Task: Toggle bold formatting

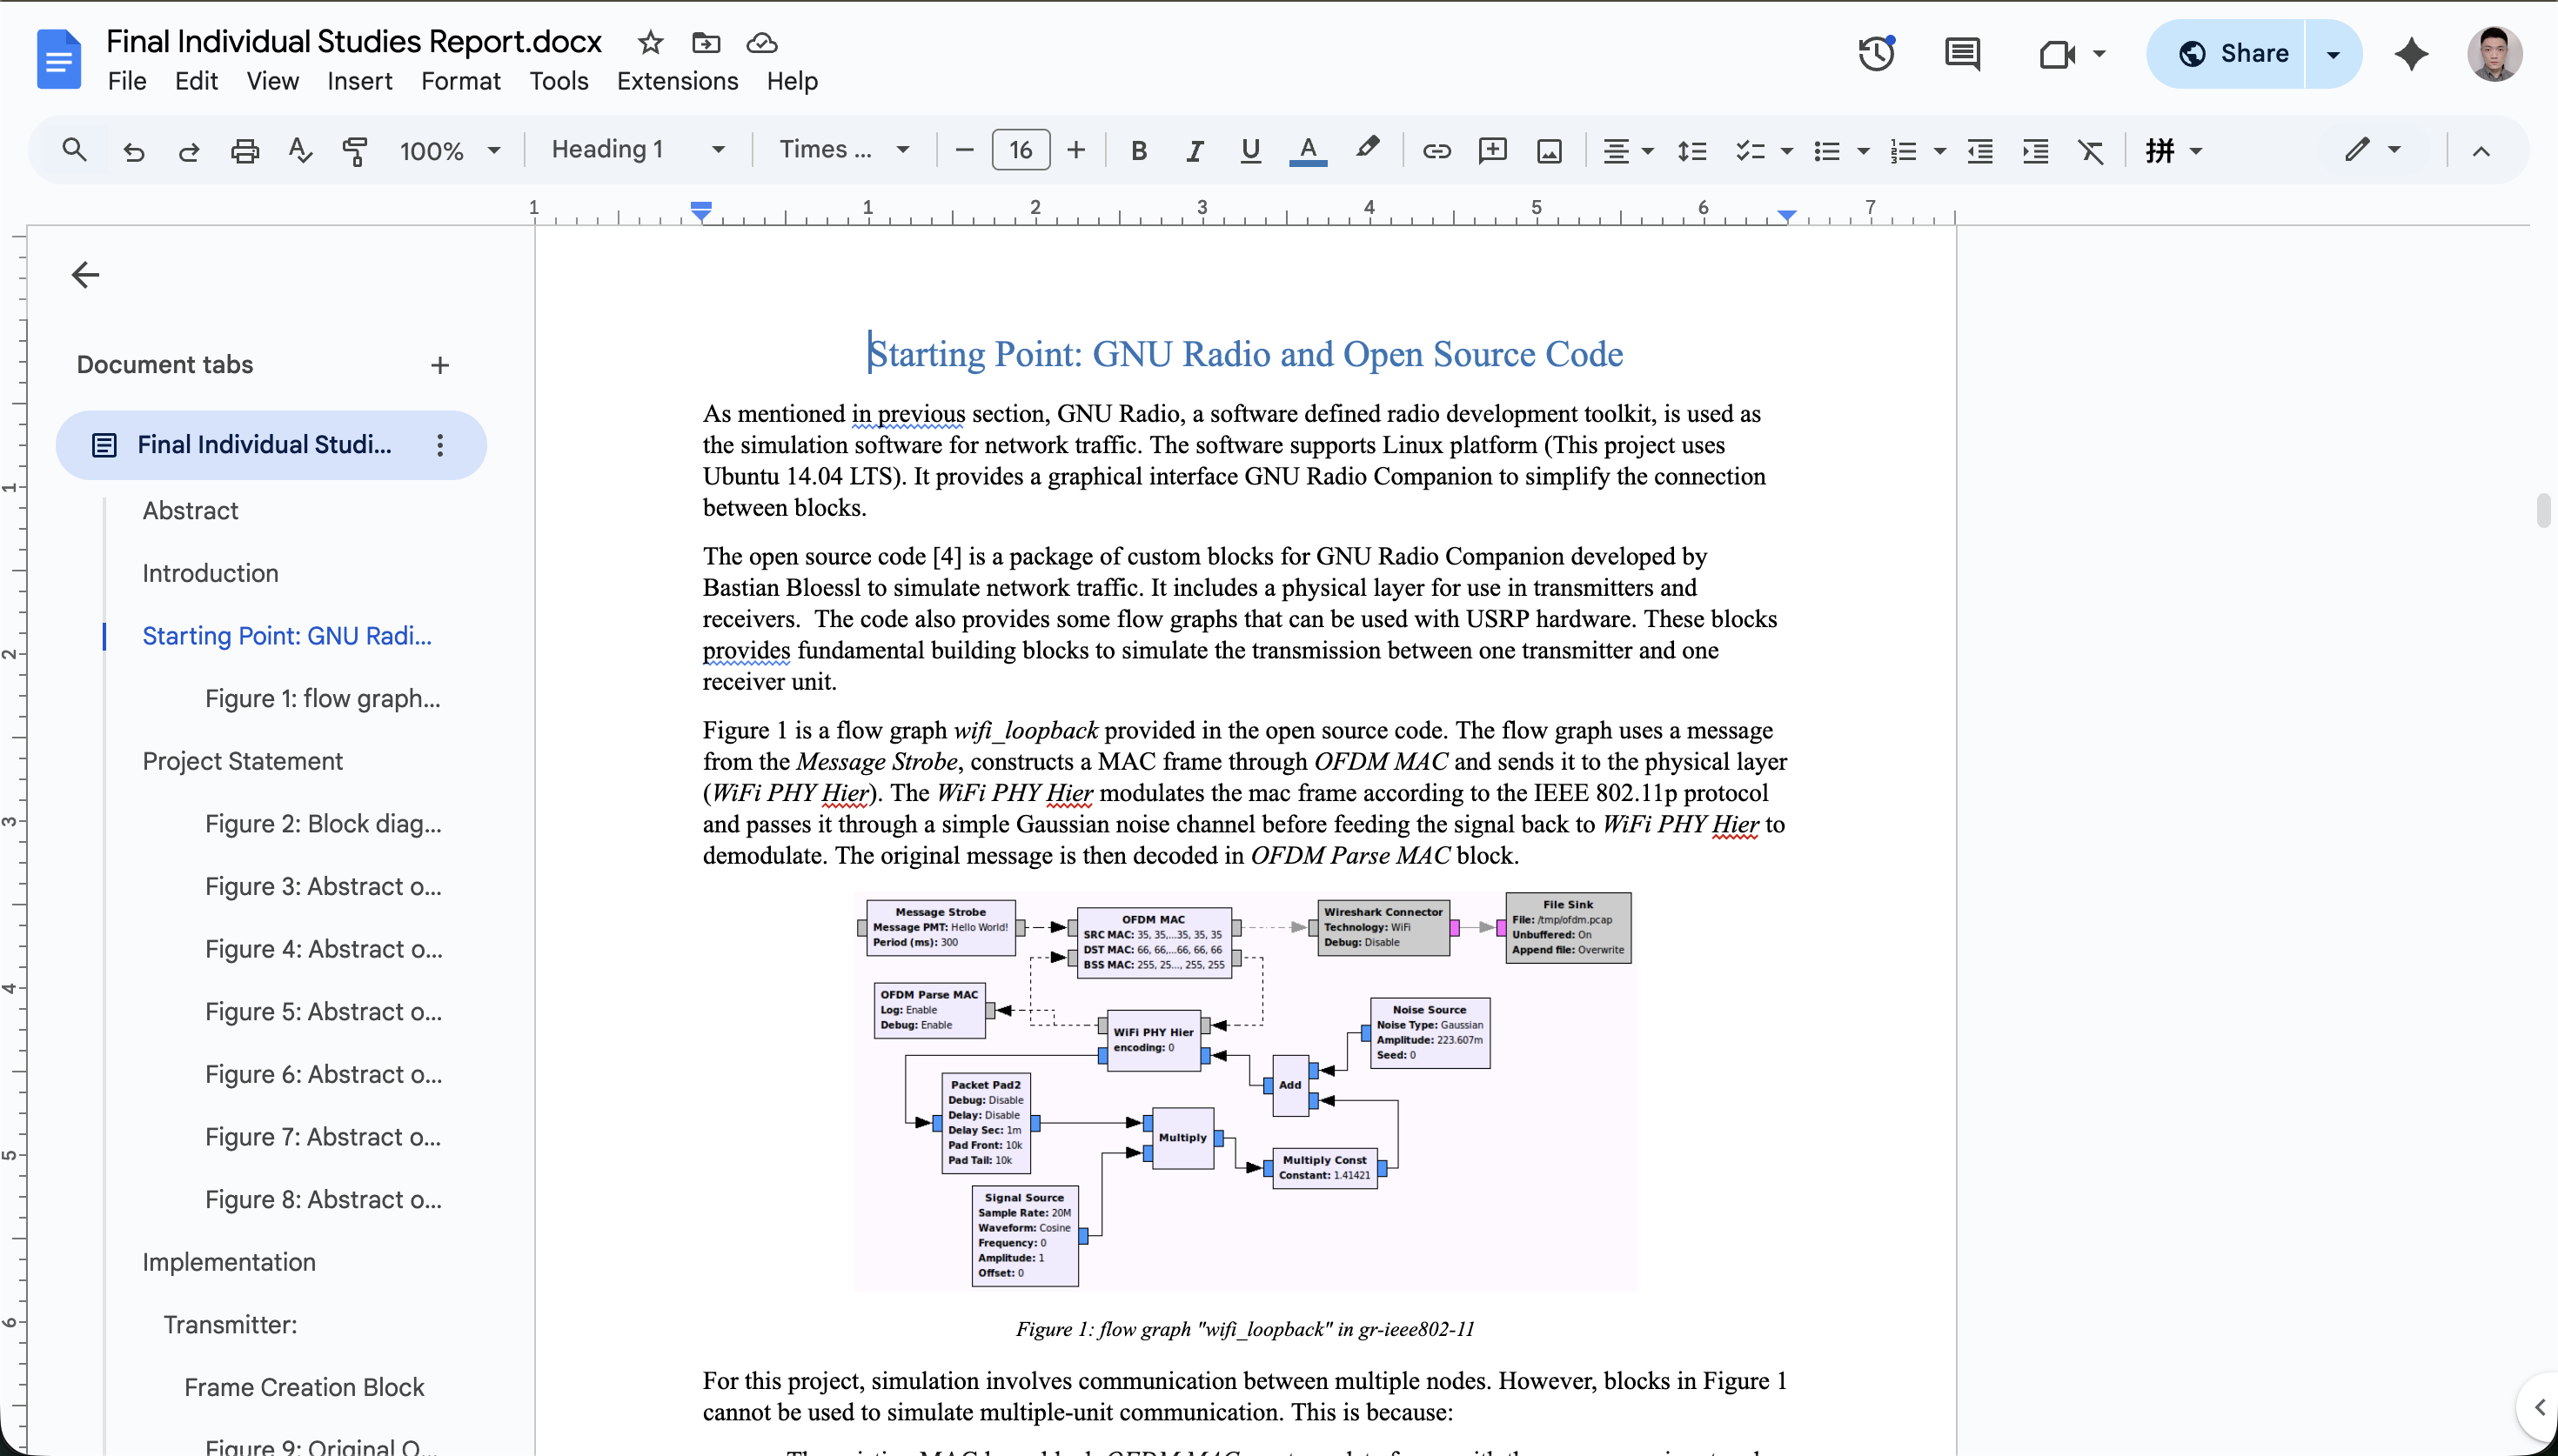Action: coord(1138,151)
